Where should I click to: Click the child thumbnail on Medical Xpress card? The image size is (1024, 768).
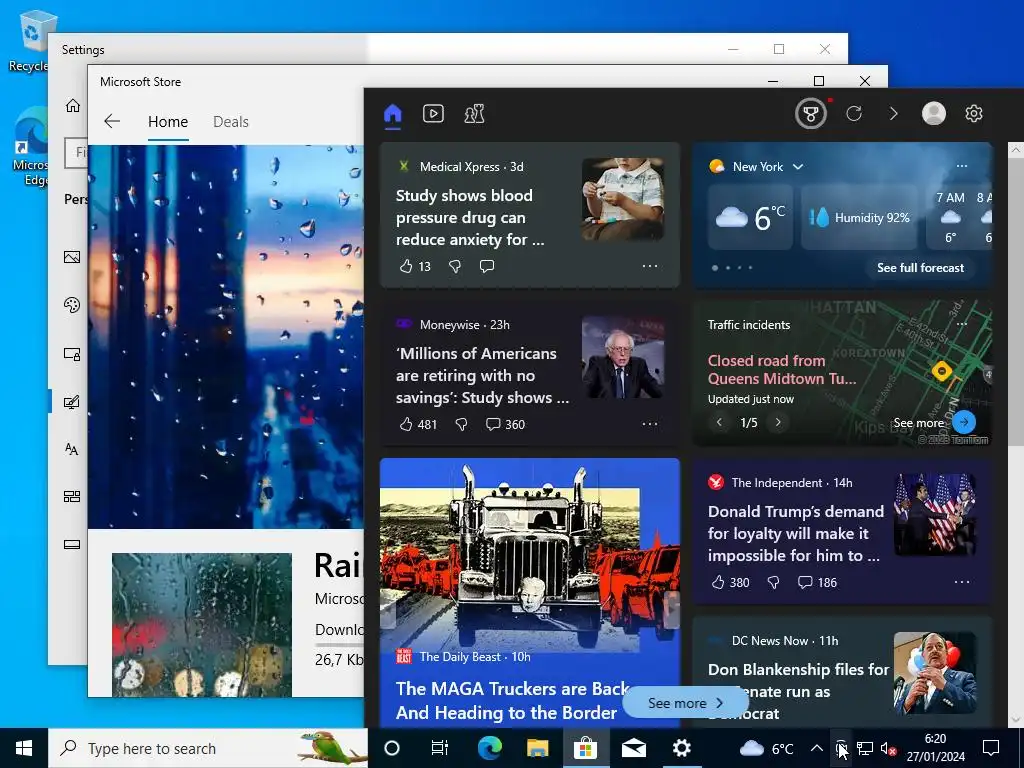coord(623,199)
